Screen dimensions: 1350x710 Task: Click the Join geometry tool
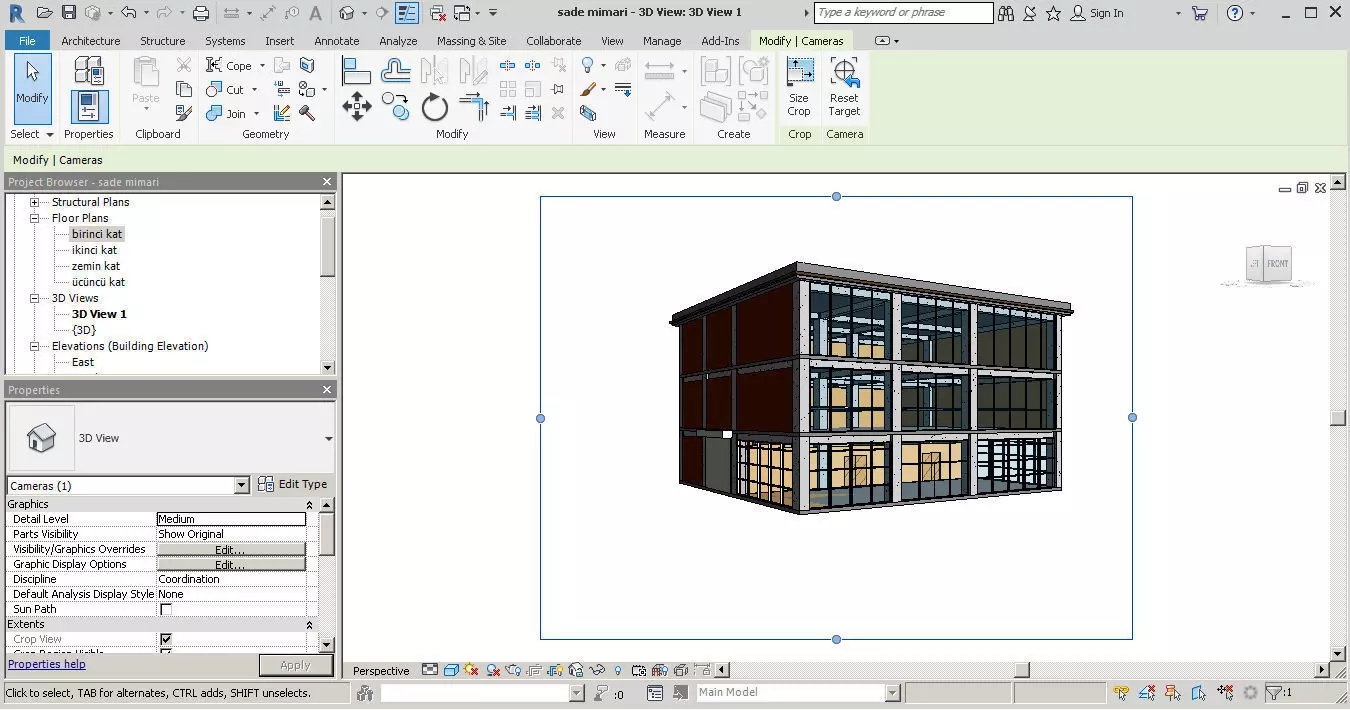tap(227, 113)
